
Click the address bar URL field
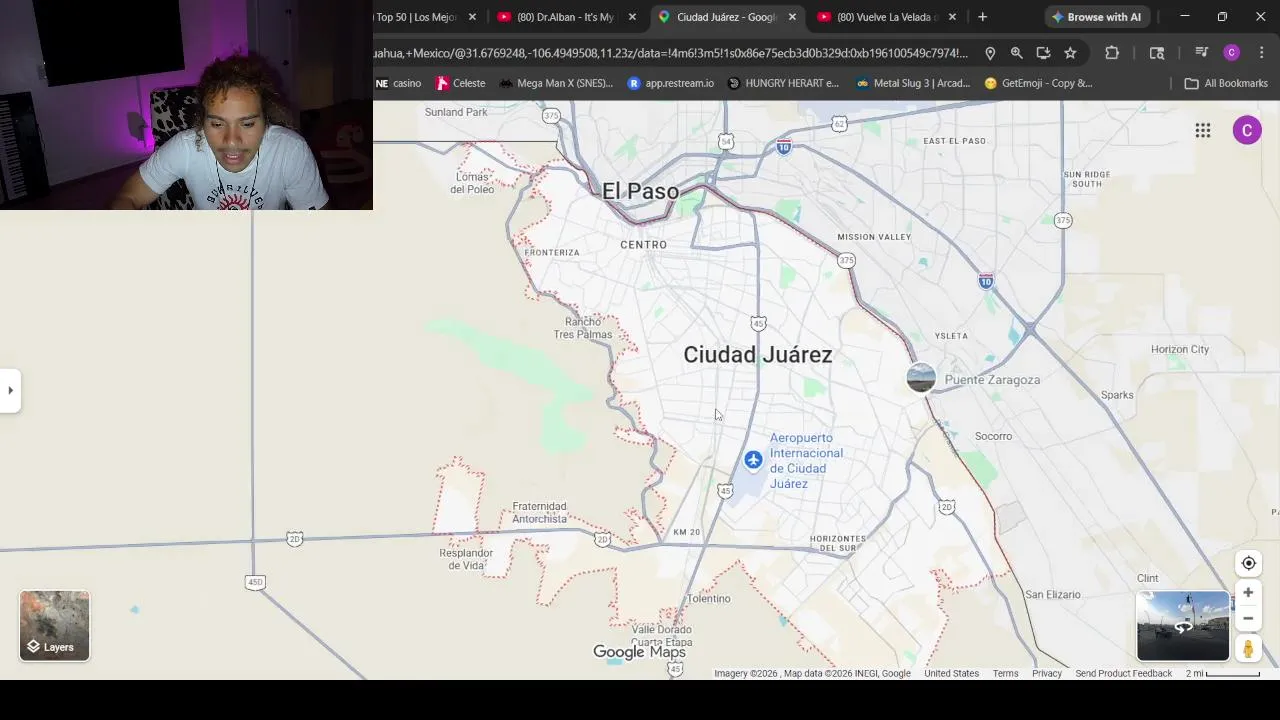click(670, 53)
